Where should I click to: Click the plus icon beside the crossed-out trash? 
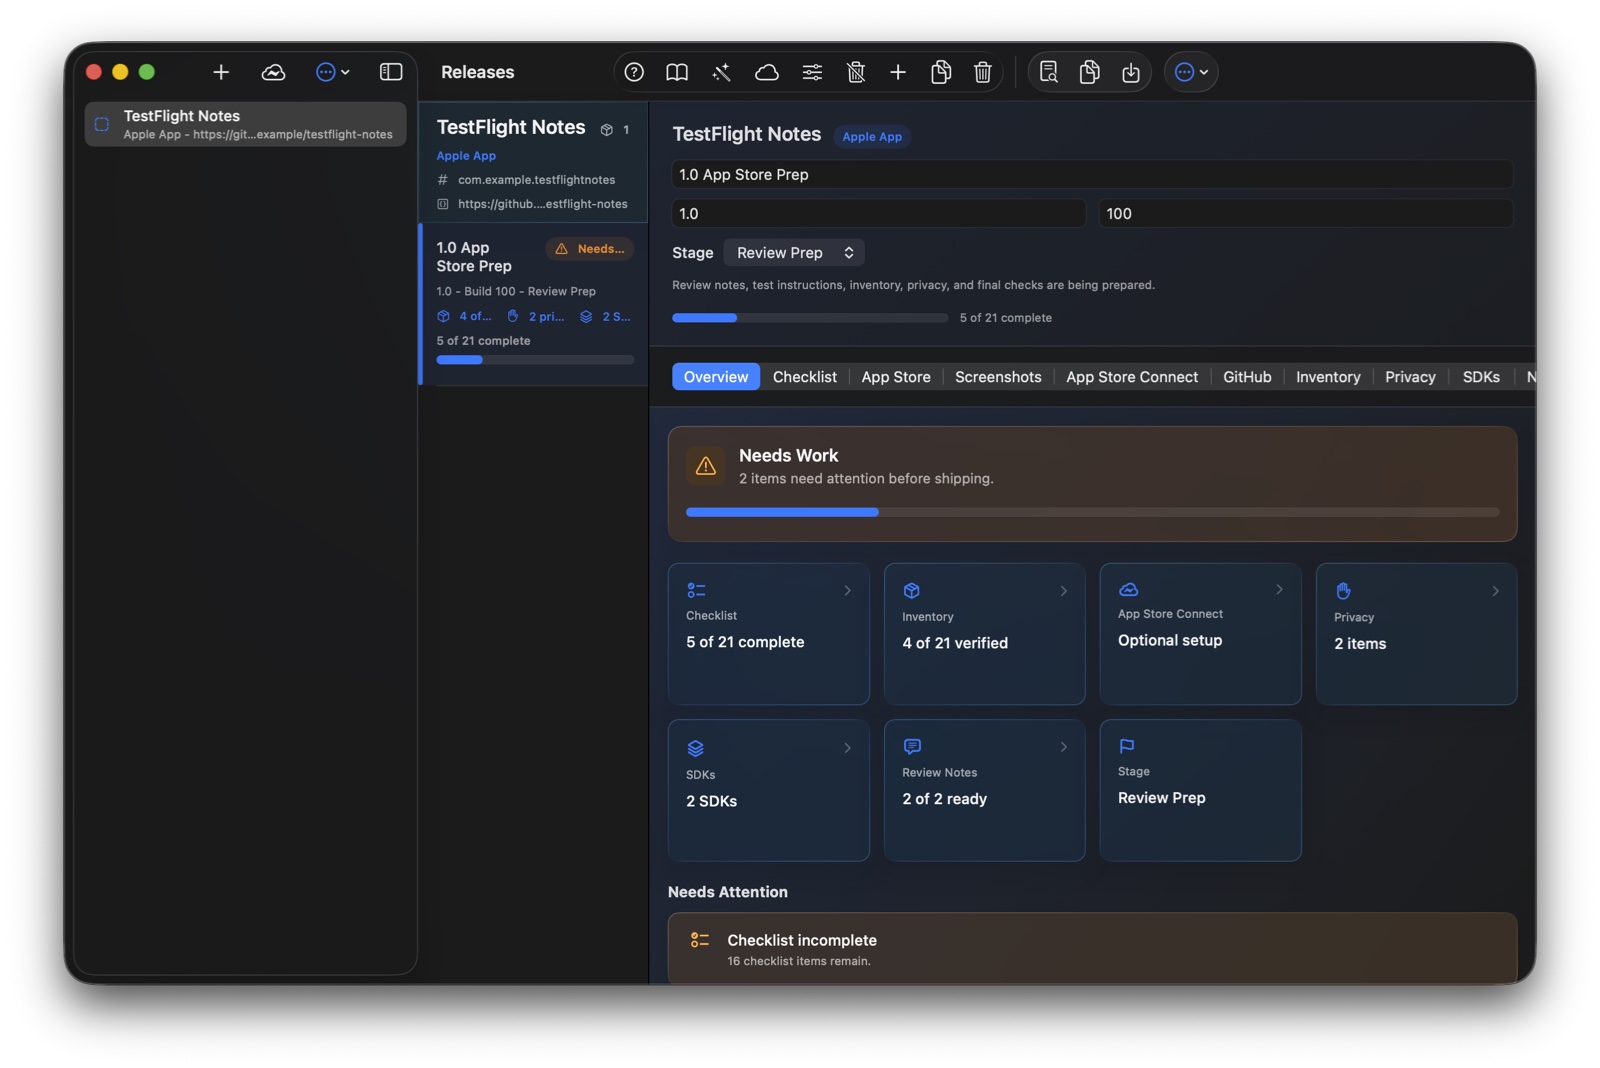(x=898, y=72)
